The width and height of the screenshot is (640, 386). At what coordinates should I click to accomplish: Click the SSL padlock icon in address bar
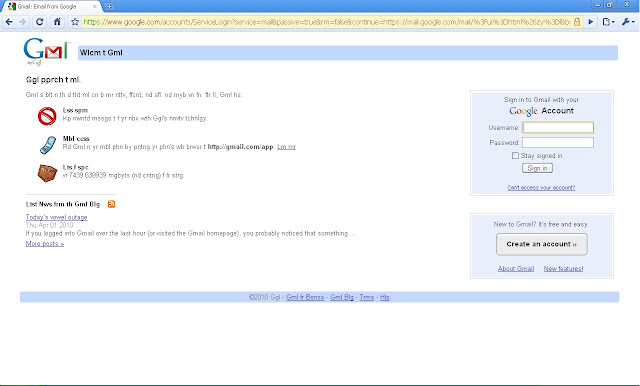[577, 22]
